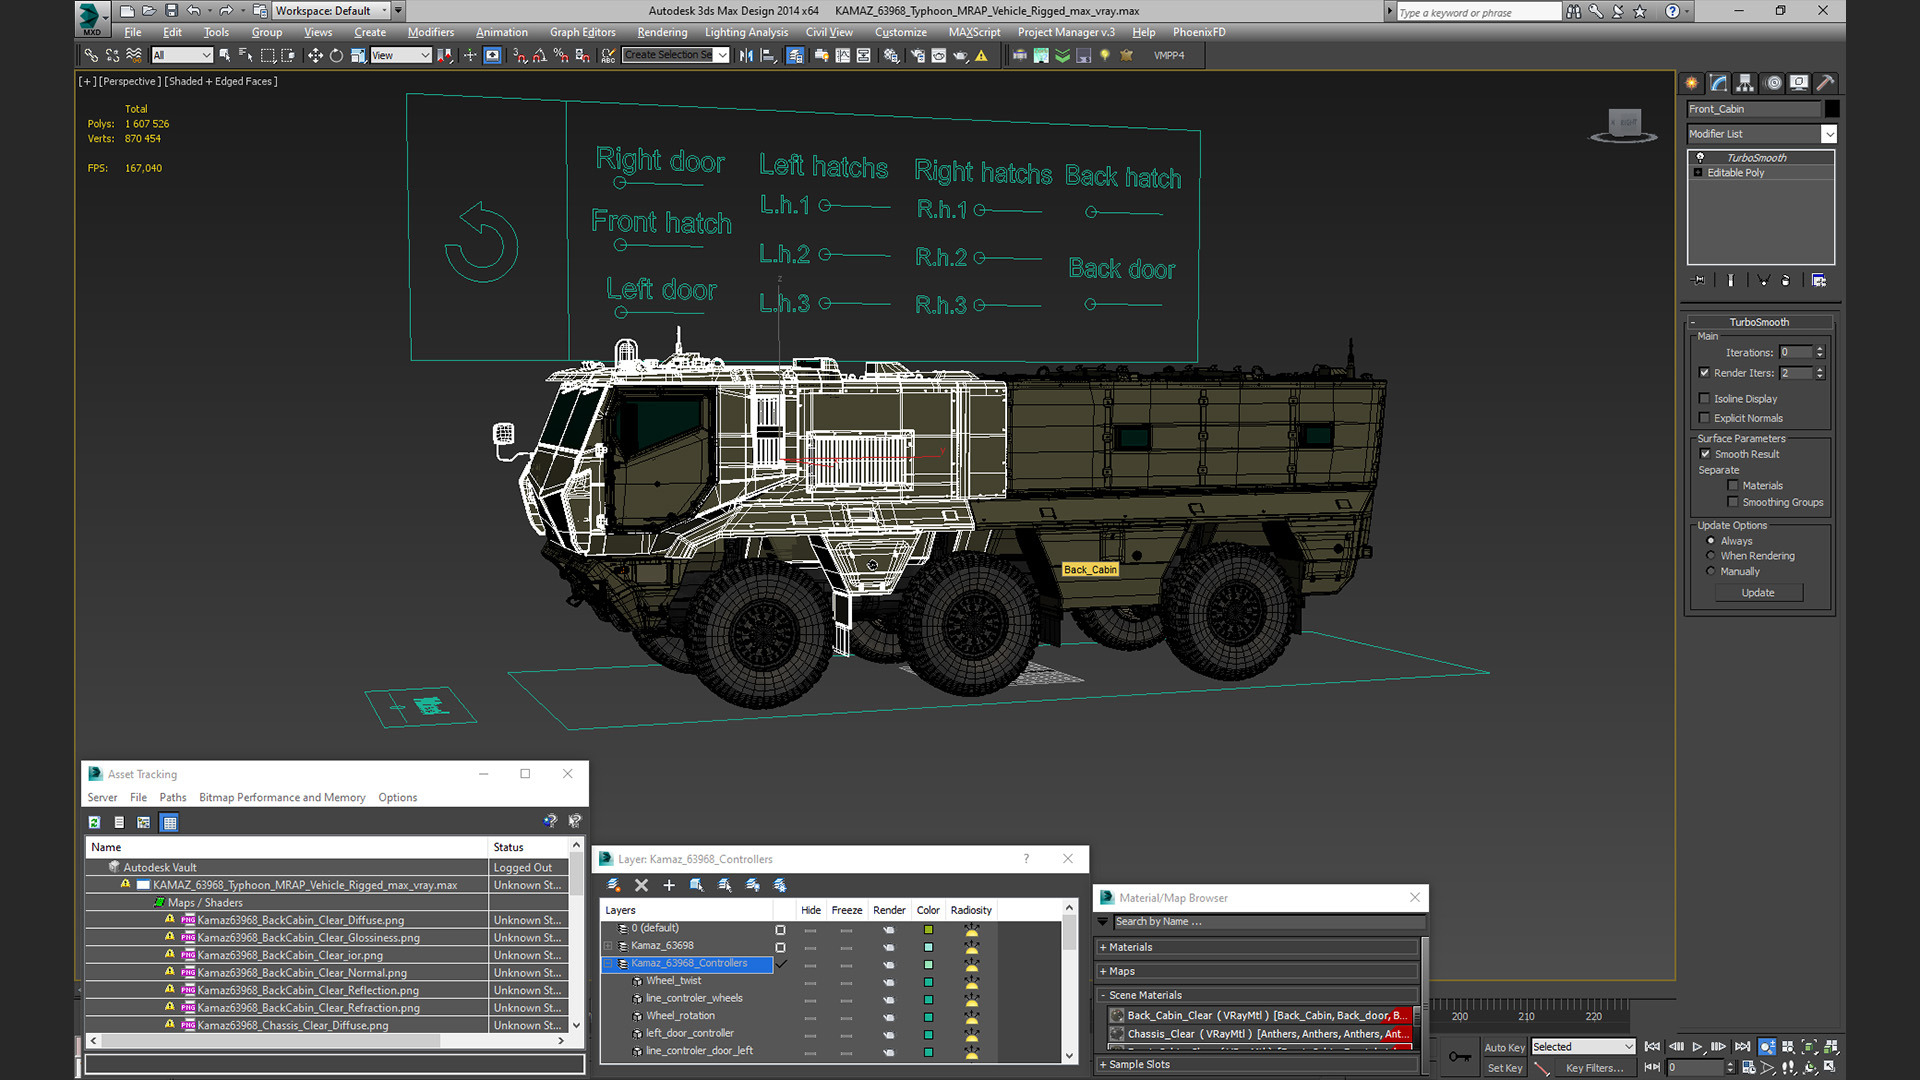
Task: Click the Auto Key button
Action: point(1504,1047)
